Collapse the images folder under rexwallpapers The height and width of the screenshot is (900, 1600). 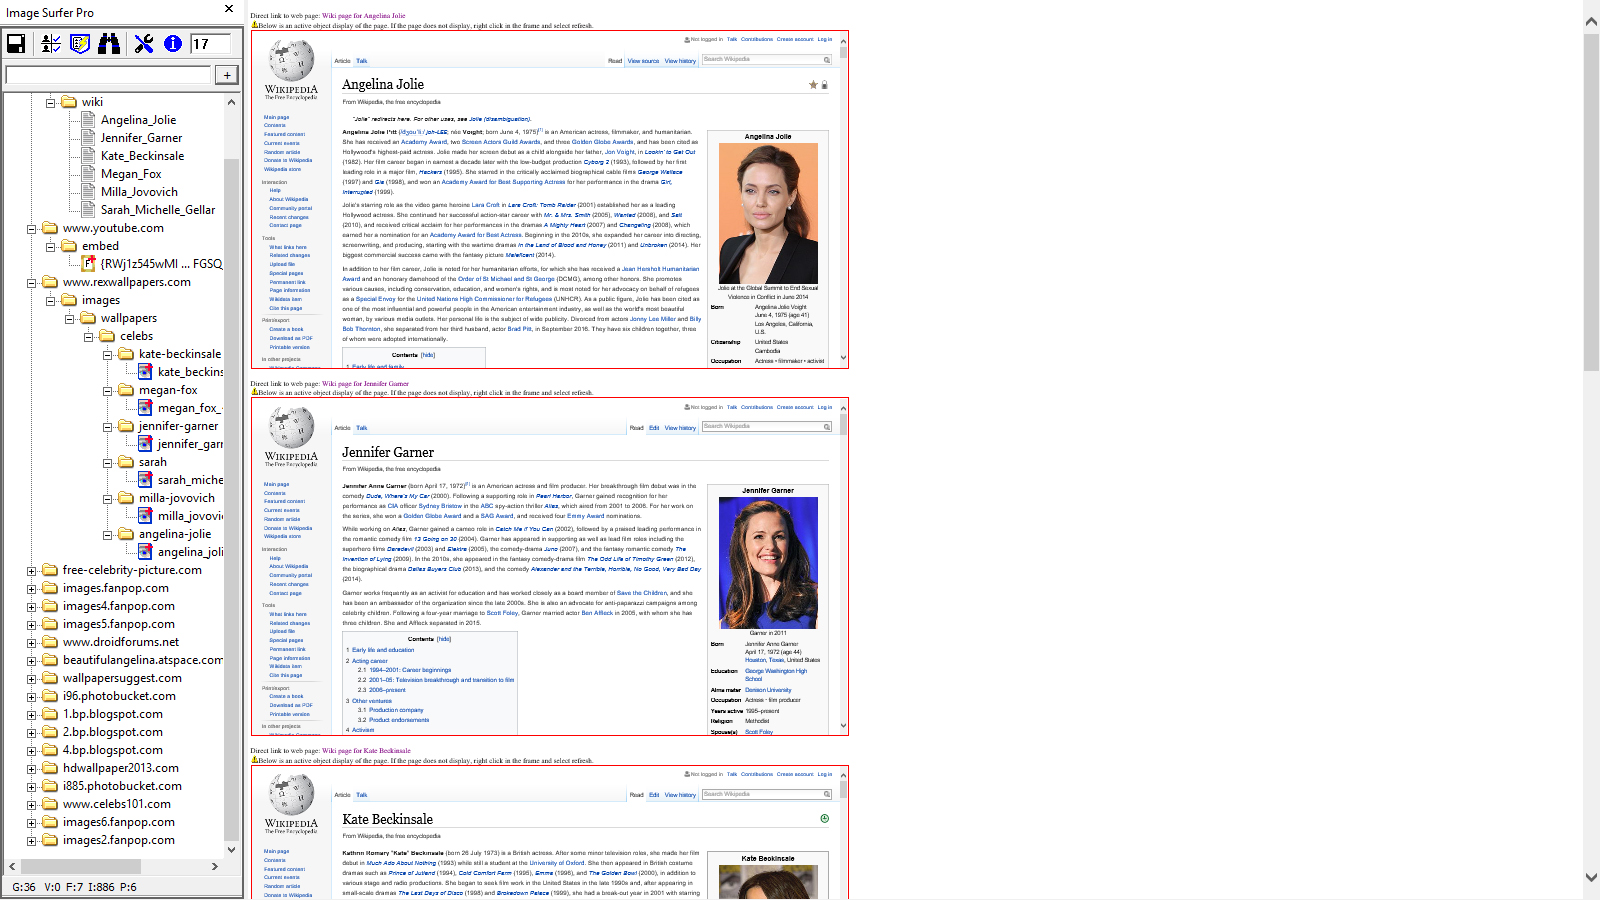(50, 300)
